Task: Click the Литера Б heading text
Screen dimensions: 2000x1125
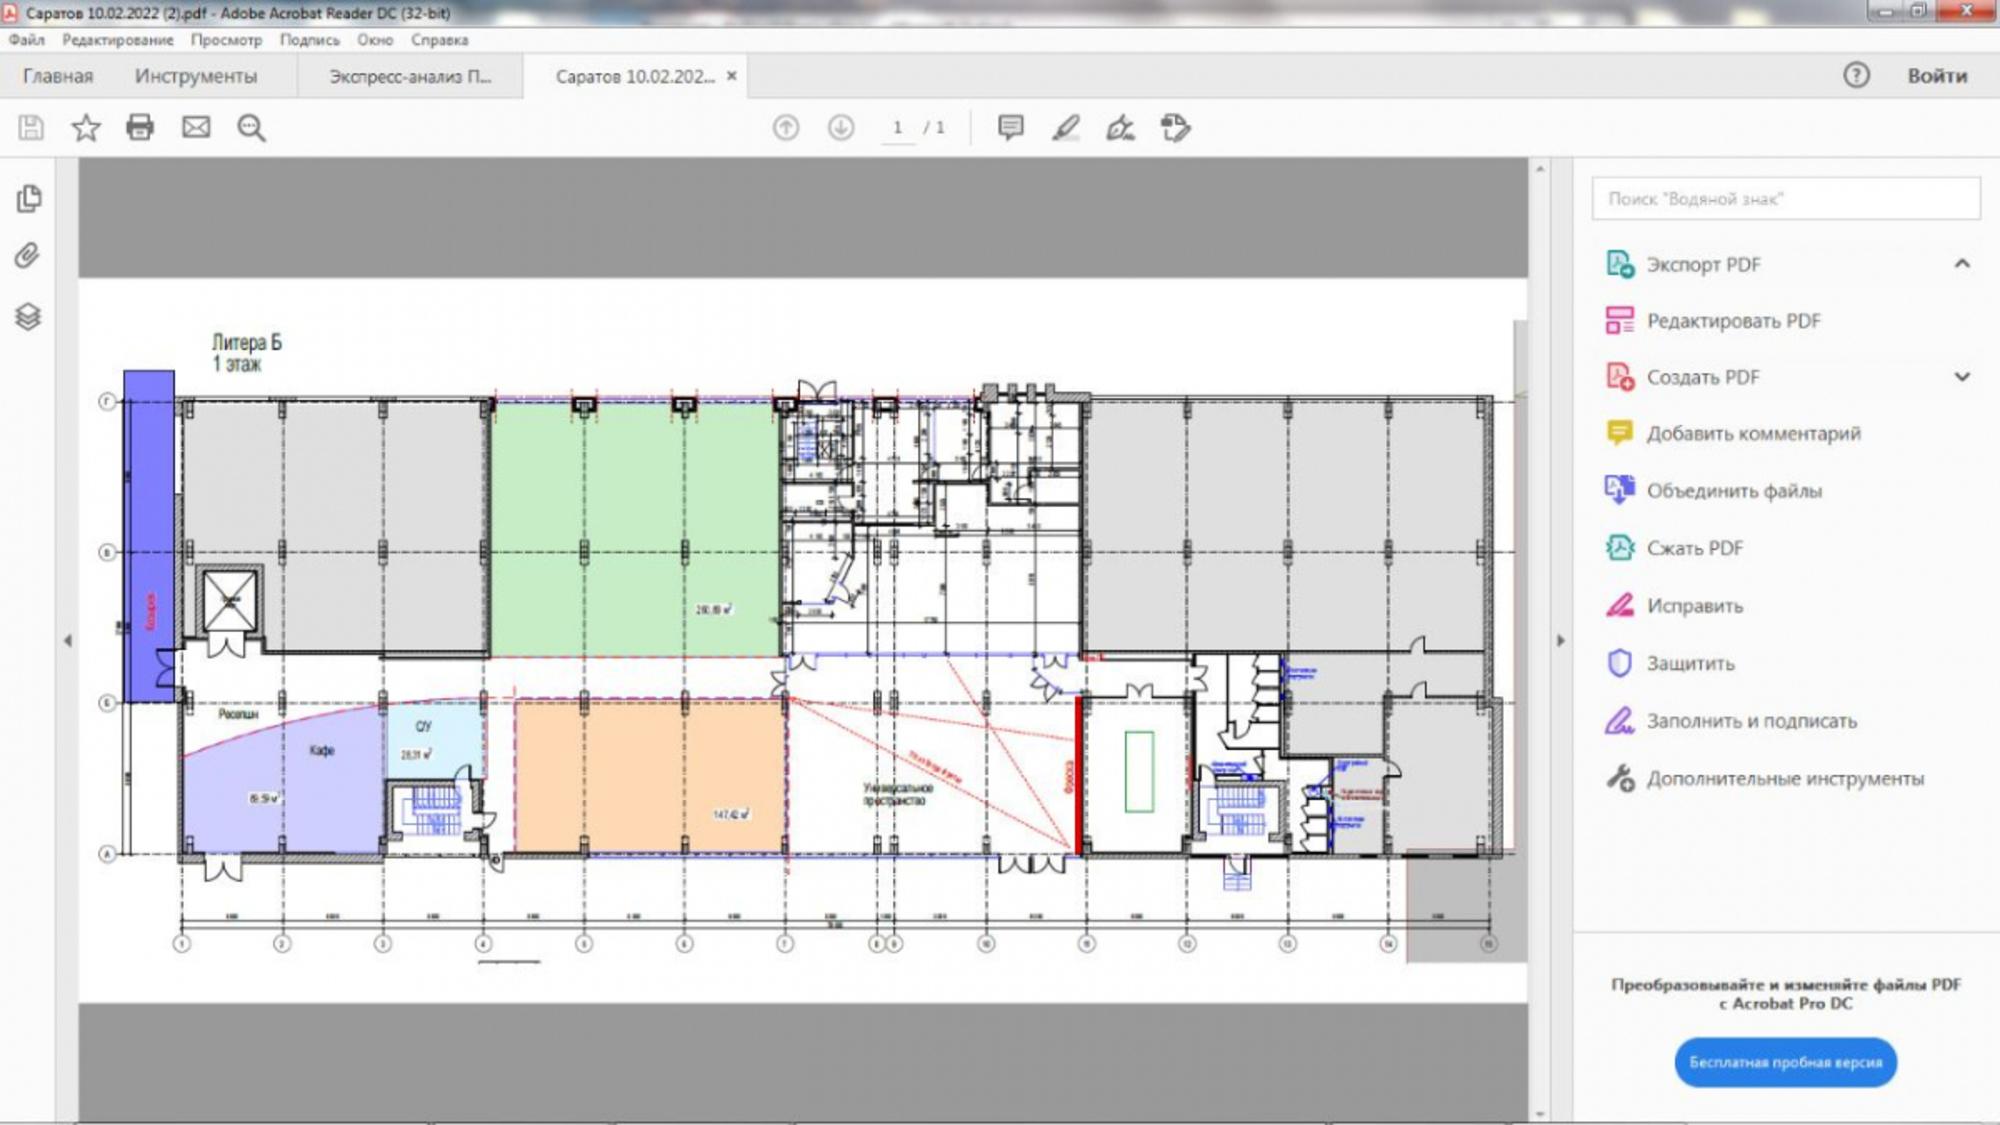Action: (x=247, y=342)
